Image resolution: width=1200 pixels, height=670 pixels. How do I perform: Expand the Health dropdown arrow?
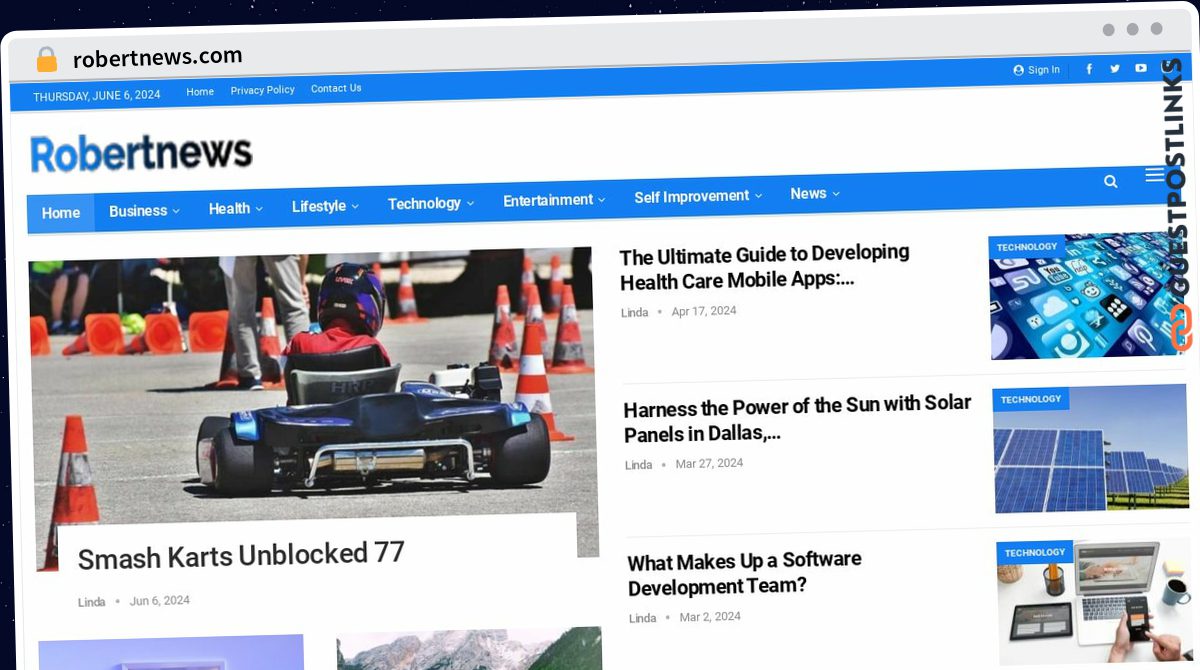click(259, 209)
